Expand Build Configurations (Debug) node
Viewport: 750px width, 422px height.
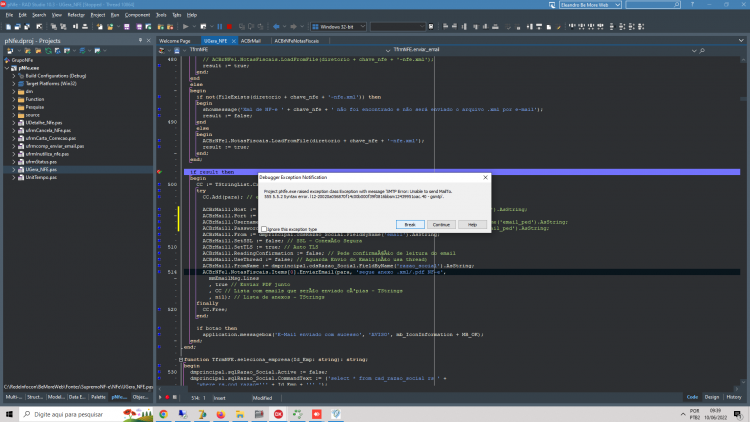[14, 76]
